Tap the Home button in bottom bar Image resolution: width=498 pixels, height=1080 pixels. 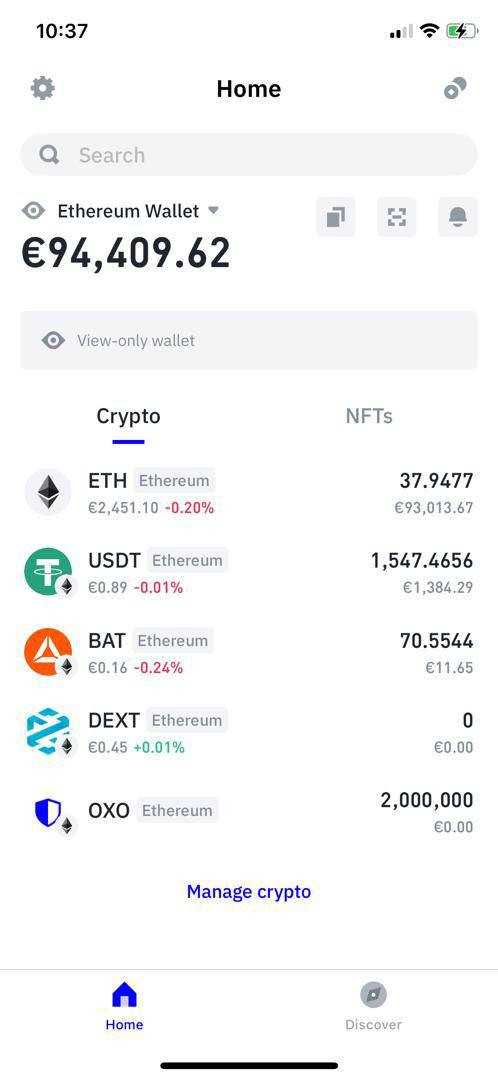tap(124, 1006)
